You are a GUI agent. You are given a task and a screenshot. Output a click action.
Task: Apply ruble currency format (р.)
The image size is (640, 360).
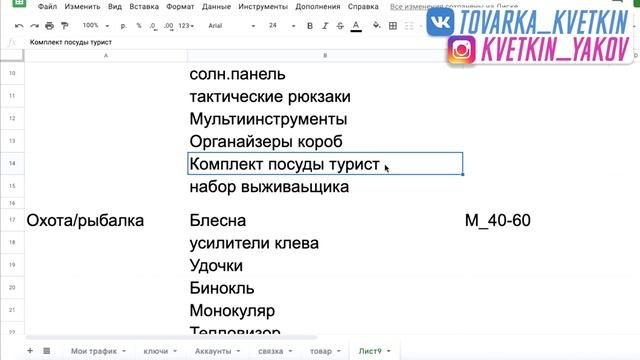click(x=124, y=26)
